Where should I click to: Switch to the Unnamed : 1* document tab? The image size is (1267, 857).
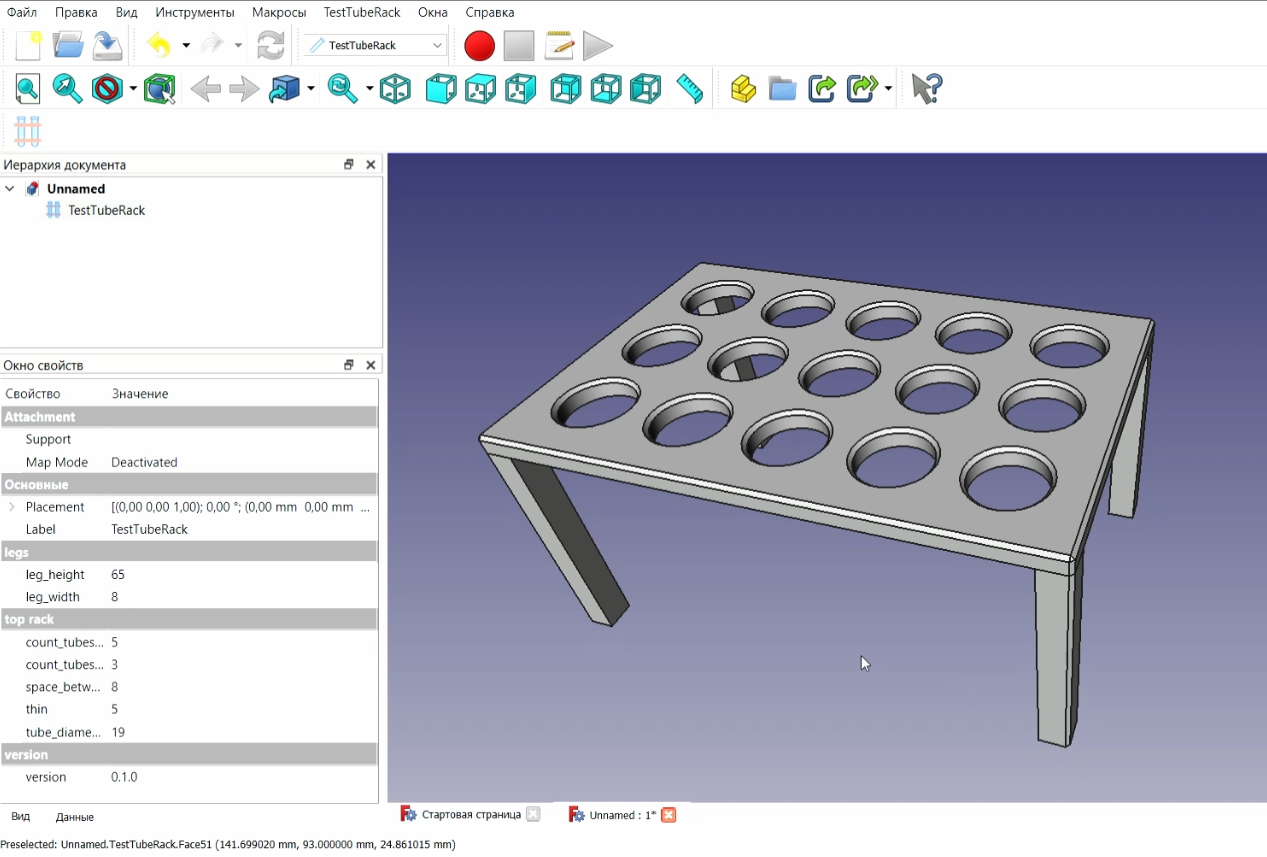[622, 815]
